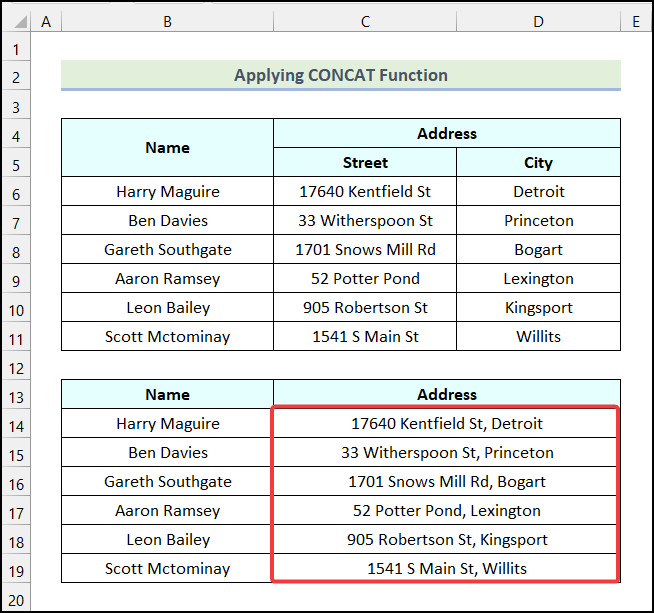Click the 'Applying CONCAT Function' title cell
This screenshot has width=654, height=613.
pyautogui.click(x=341, y=75)
